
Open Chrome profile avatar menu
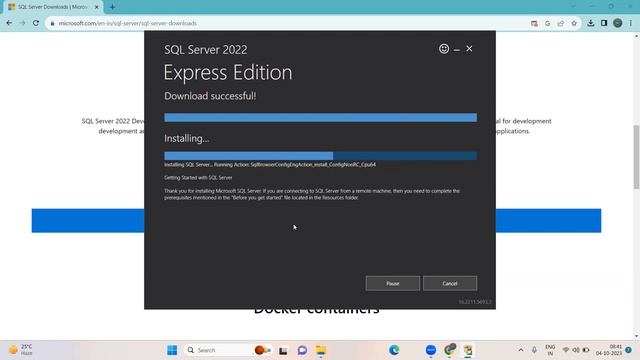pos(618,23)
